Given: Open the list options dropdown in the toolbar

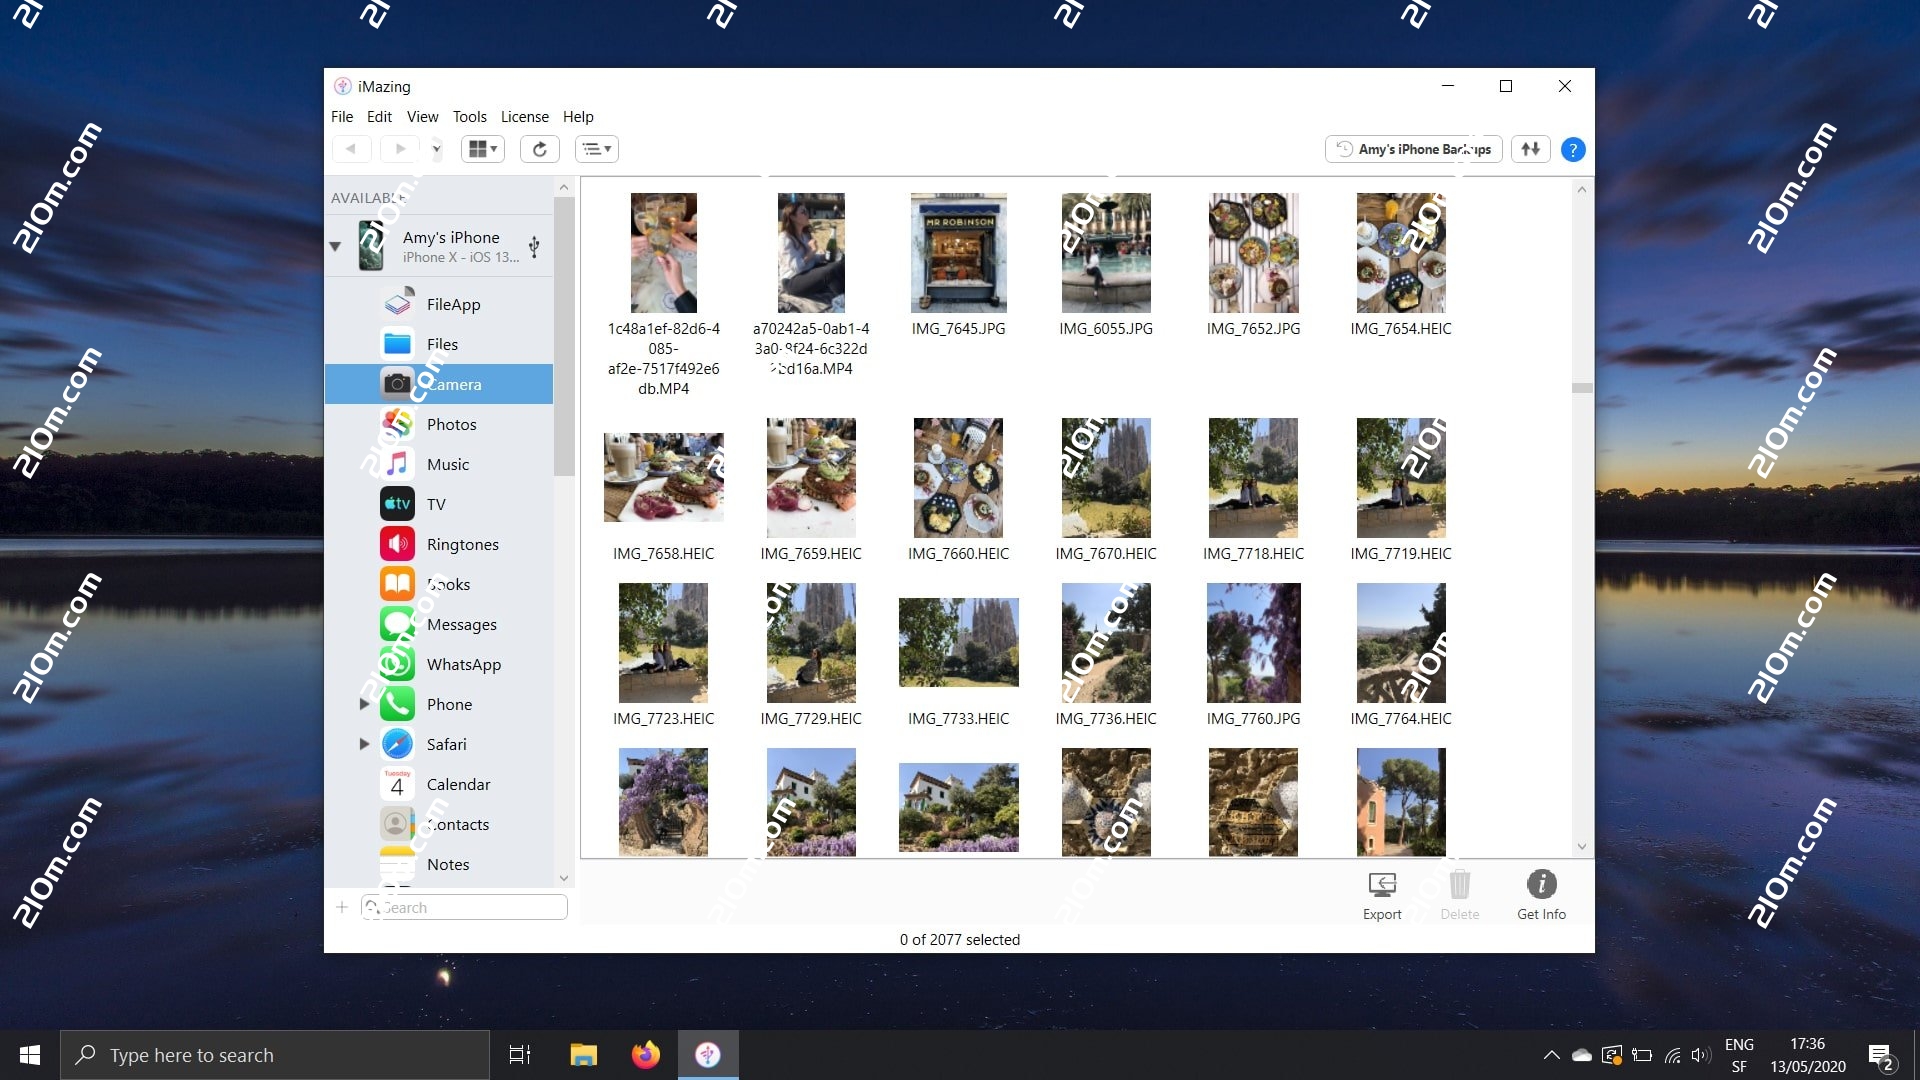Looking at the screenshot, I should tap(597, 148).
